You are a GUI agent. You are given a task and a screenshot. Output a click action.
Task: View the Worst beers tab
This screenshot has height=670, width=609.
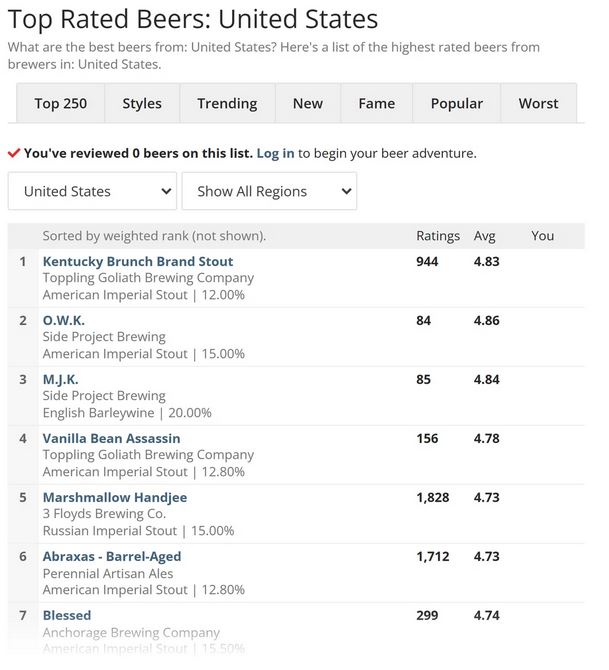tap(538, 103)
